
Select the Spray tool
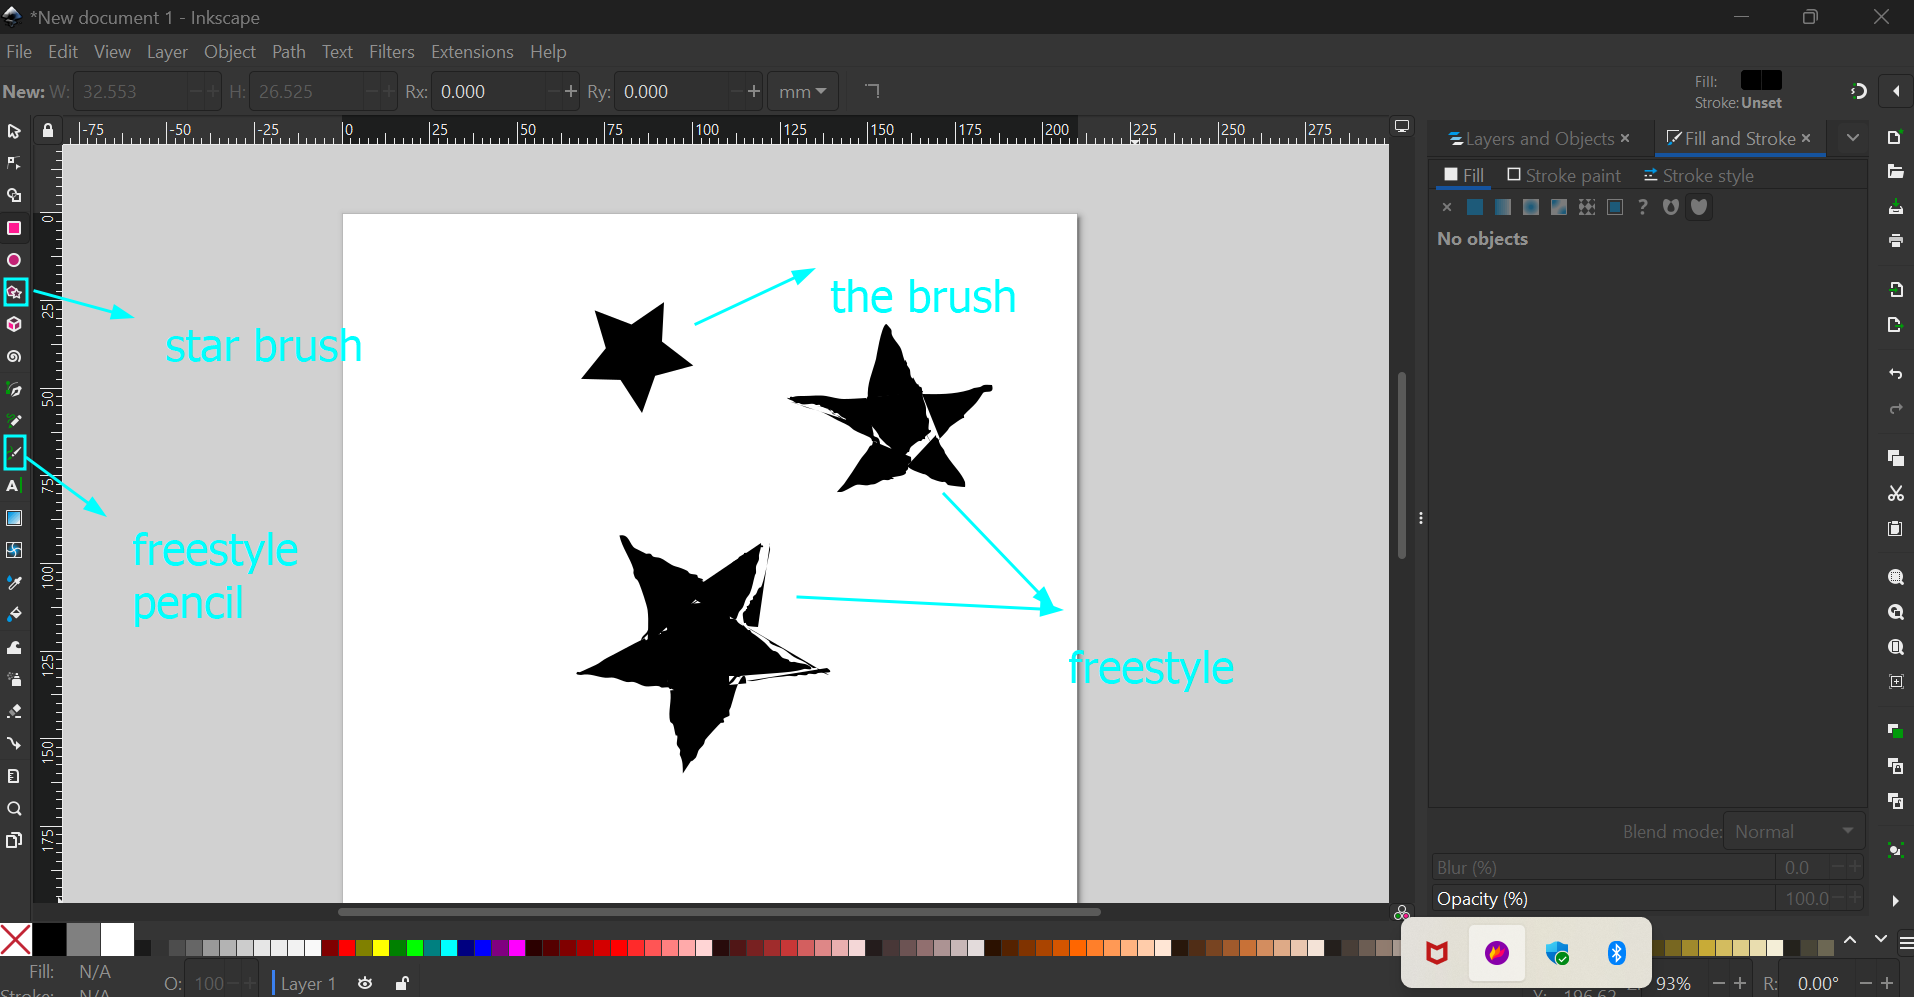14,679
